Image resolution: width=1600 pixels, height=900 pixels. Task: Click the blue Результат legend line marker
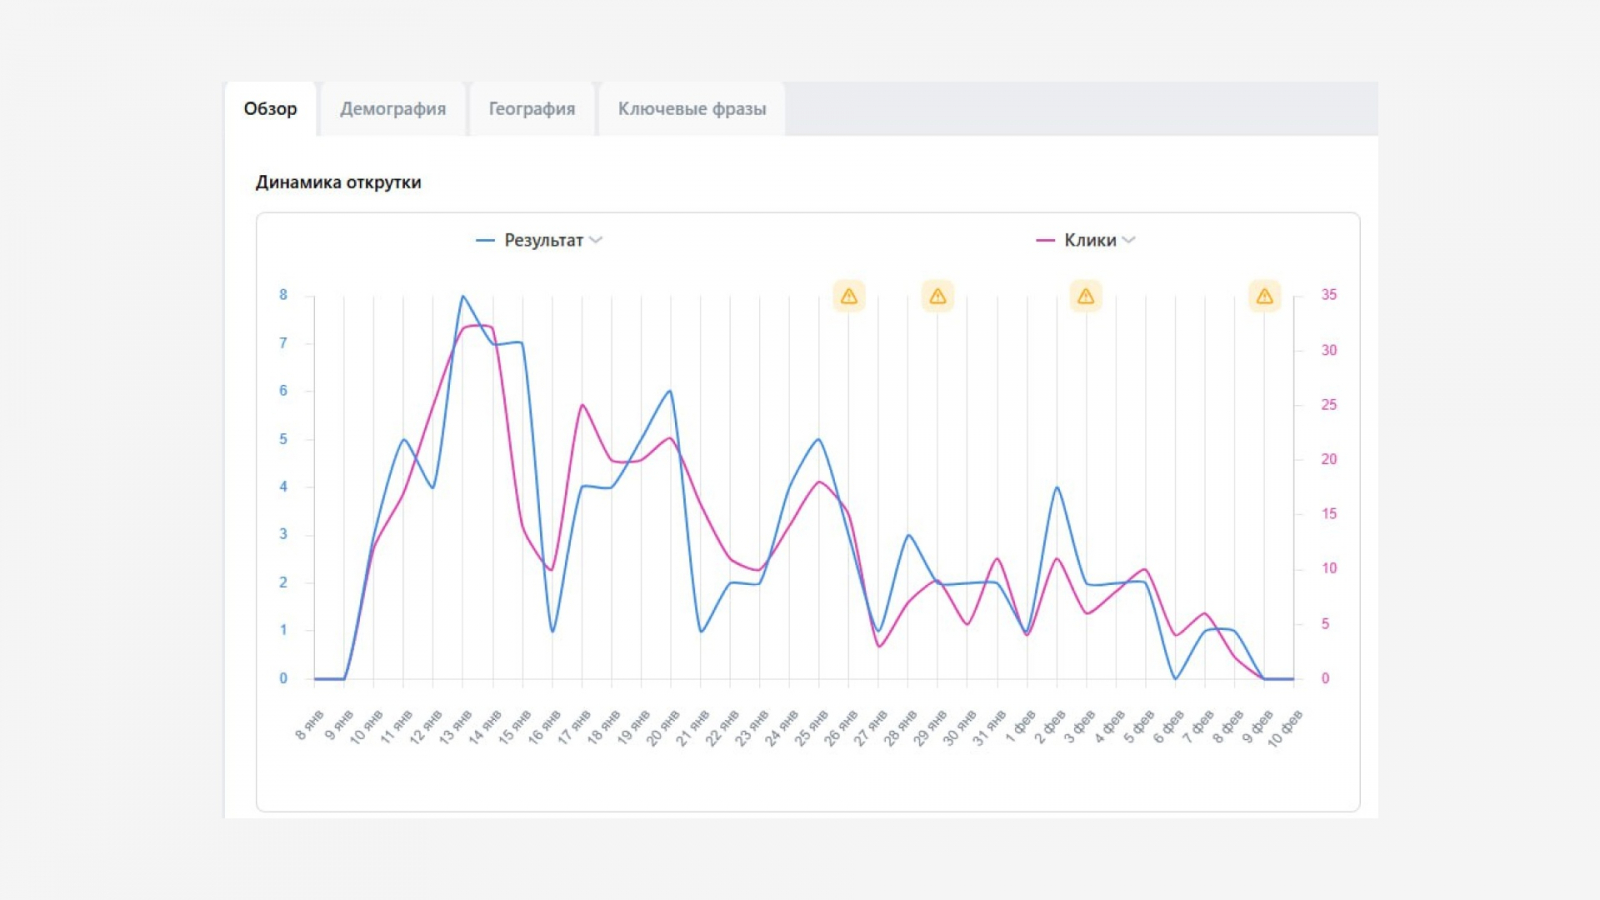485,240
